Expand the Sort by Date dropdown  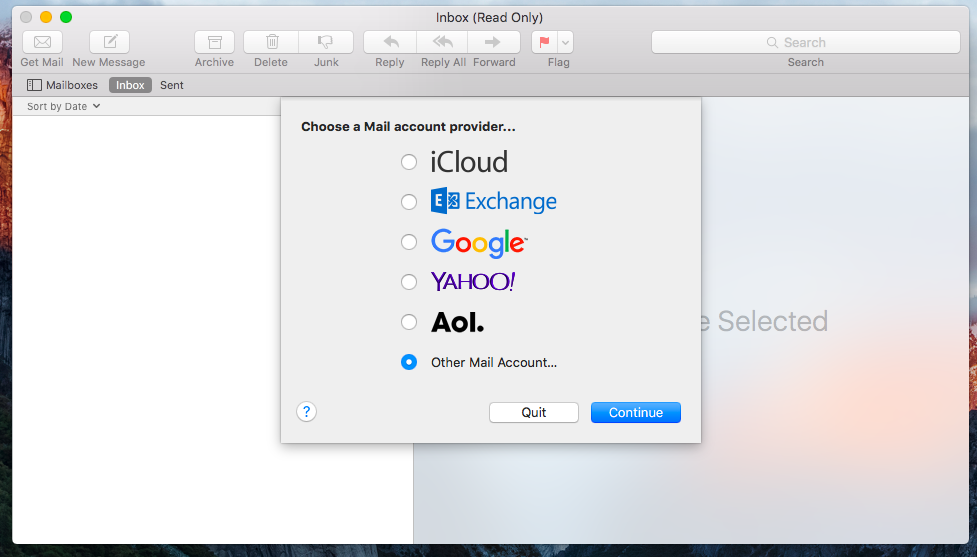[x=64, y=106]
